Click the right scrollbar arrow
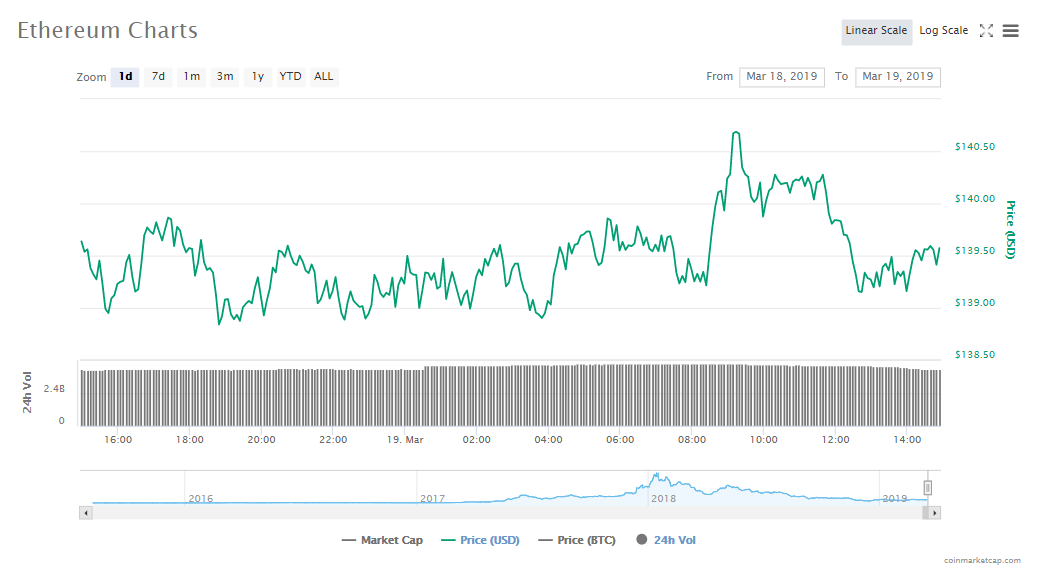 934,513
